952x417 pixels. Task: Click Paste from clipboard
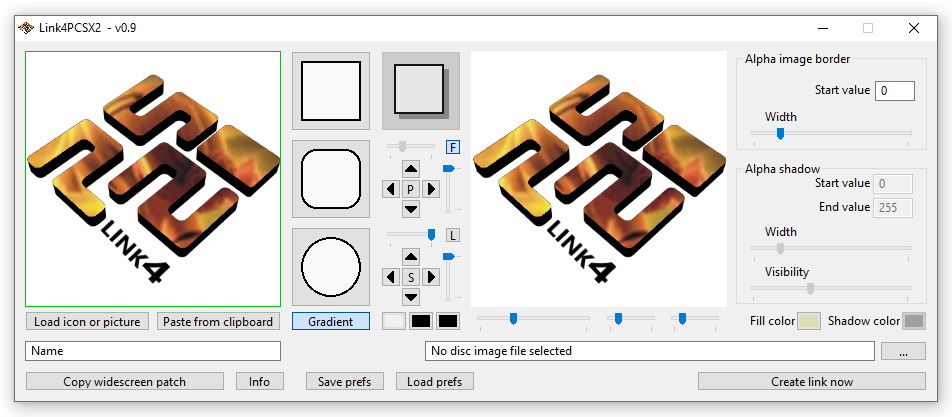pyautogui.click(x=218, y=322)
